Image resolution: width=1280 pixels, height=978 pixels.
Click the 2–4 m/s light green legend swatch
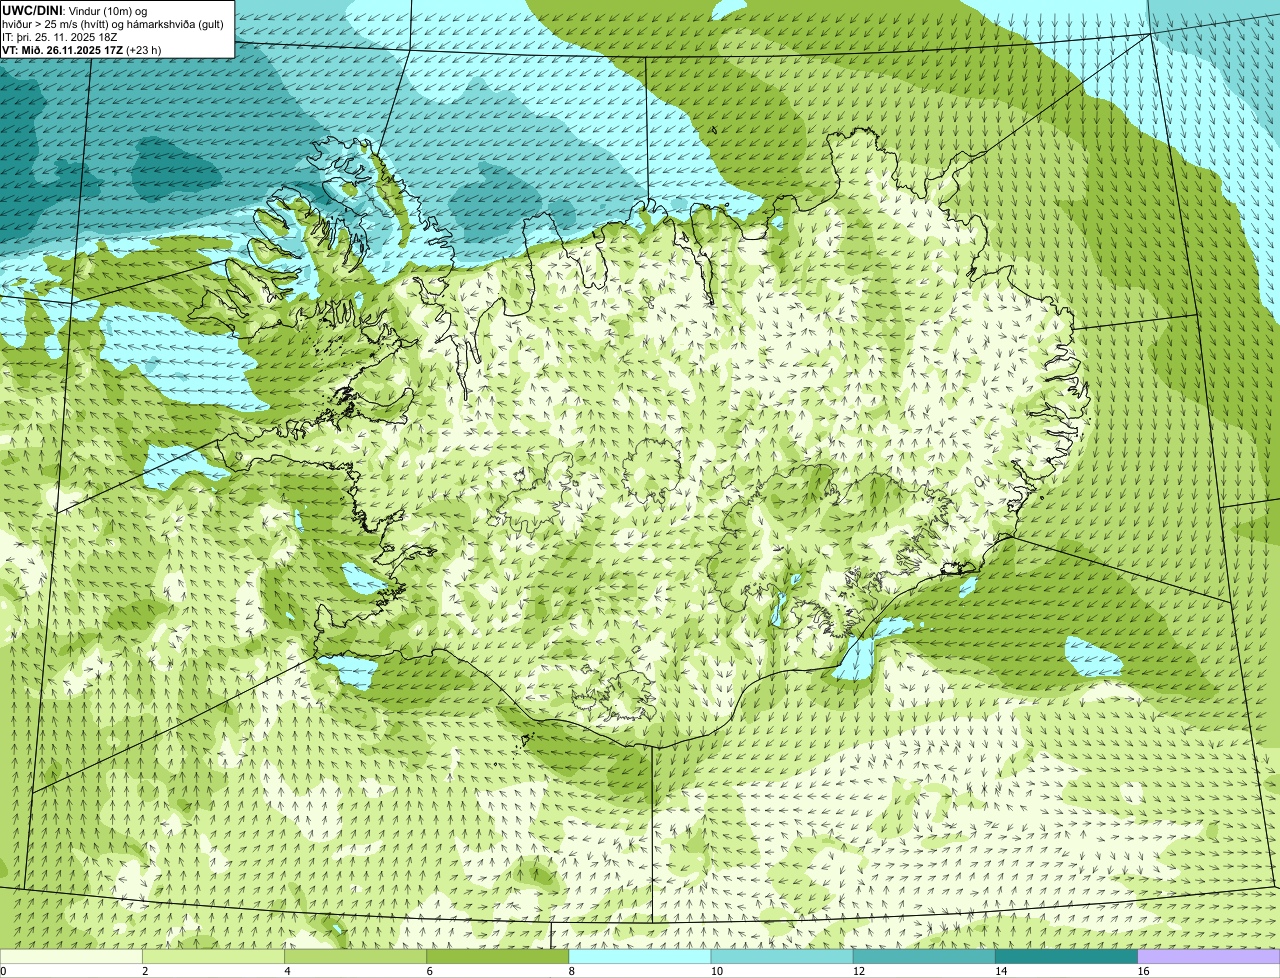(213, 957)
